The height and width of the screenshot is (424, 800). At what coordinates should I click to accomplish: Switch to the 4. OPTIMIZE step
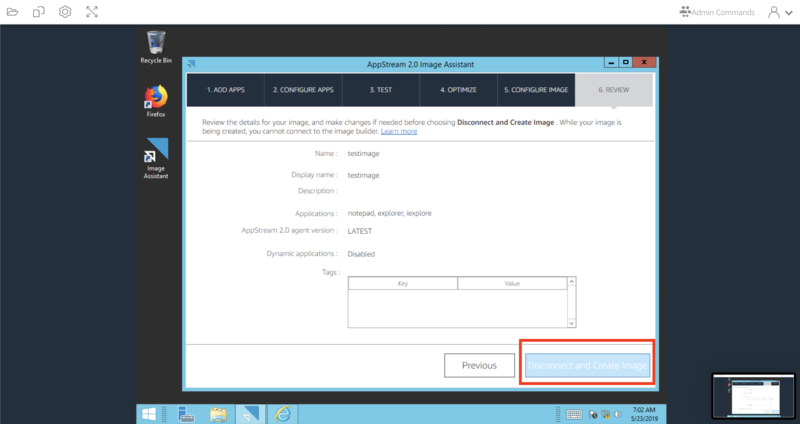coord(458,90)
